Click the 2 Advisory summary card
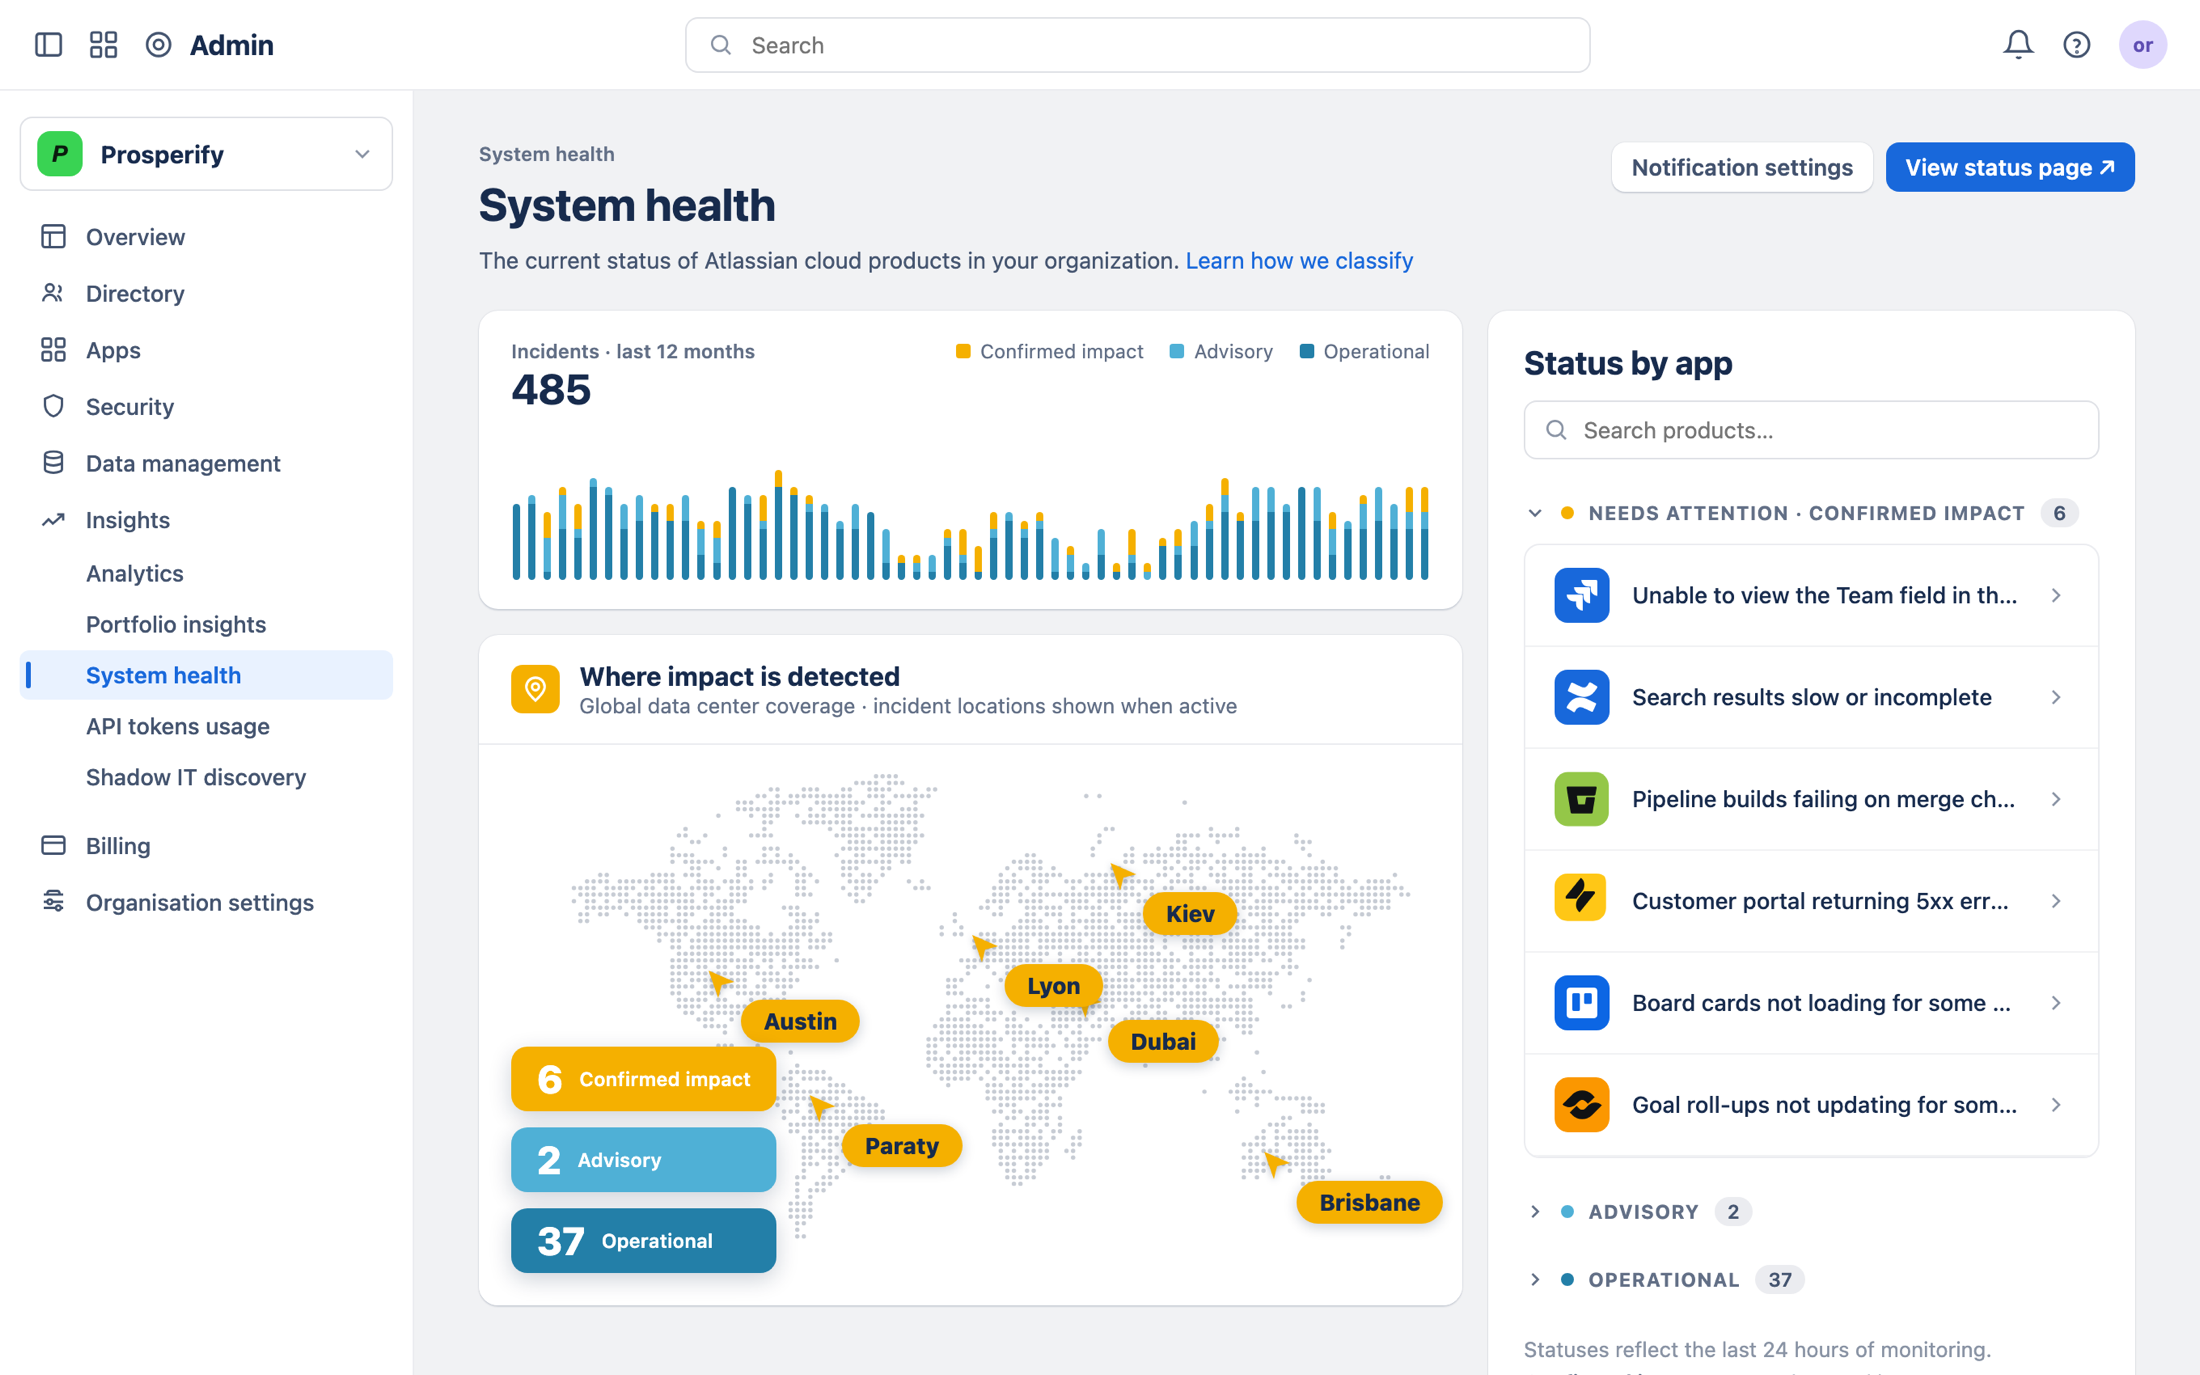The height and width of the screenshot is (1375, 2200). (x=643, y=1160)
